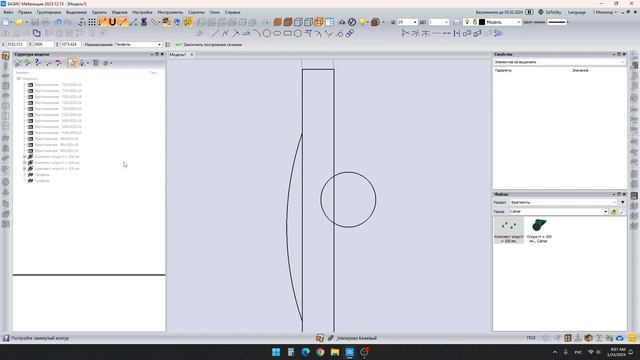
Task: Click the yellow light bulb toolbar icon
Action: pyautogui.click(x=362, y=22)
